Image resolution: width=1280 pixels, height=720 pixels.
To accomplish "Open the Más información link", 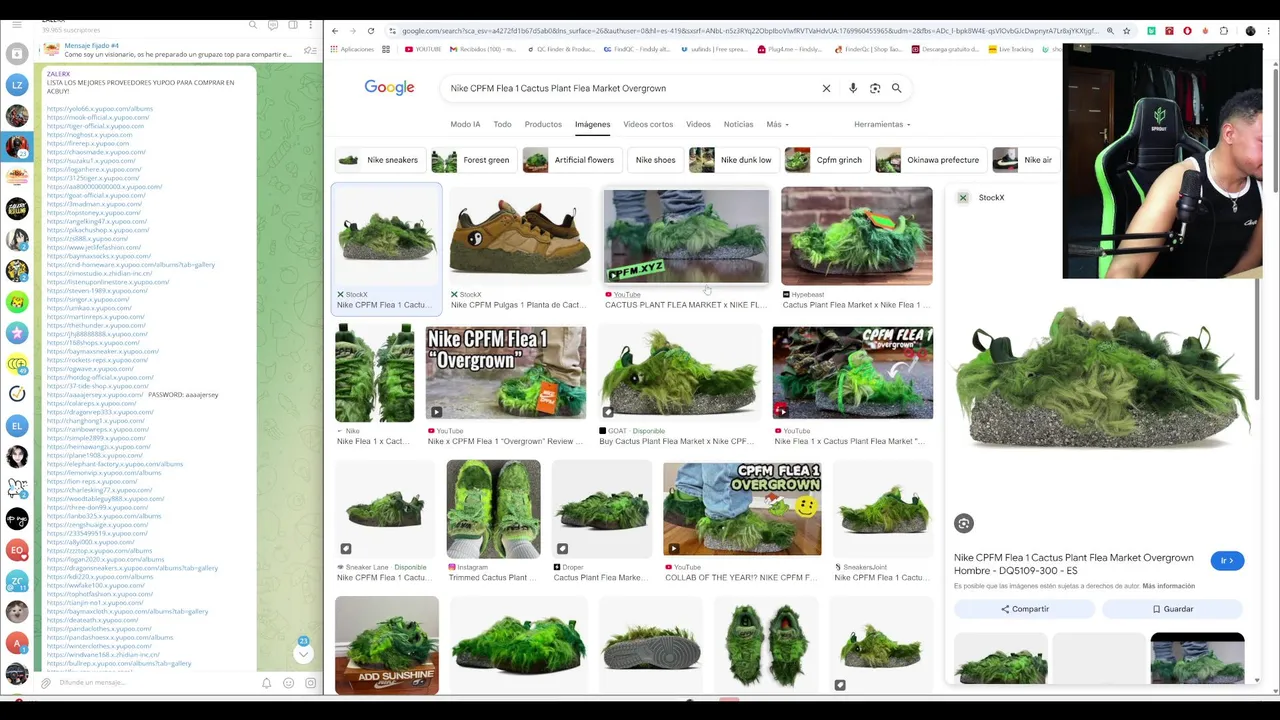I will click(x=1168, y=586).
